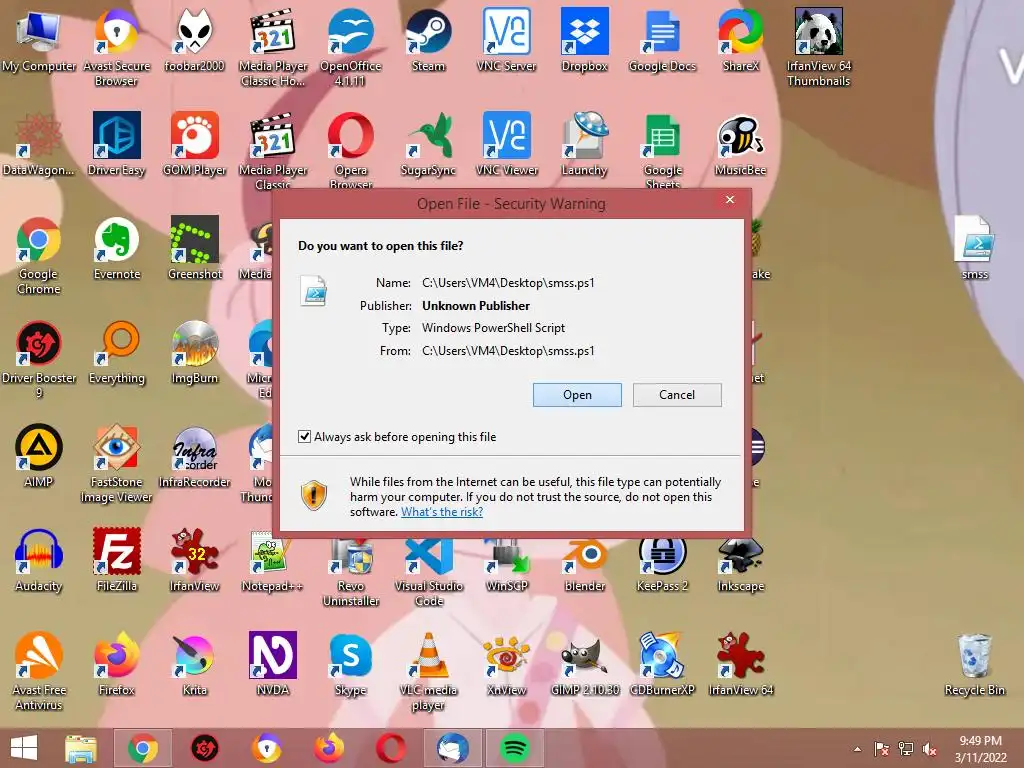Screen dimensions: 1024x768
Task: Close the Security Warning dialog with X
Action: [x=729, y=200]
